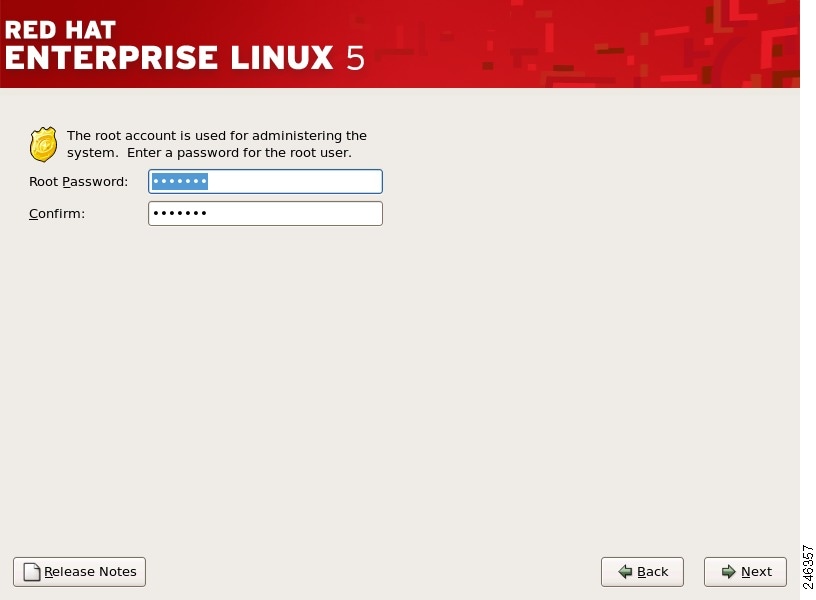The image size is (816, 600).
Task: Proceed with the Next button
Action: 745,572
